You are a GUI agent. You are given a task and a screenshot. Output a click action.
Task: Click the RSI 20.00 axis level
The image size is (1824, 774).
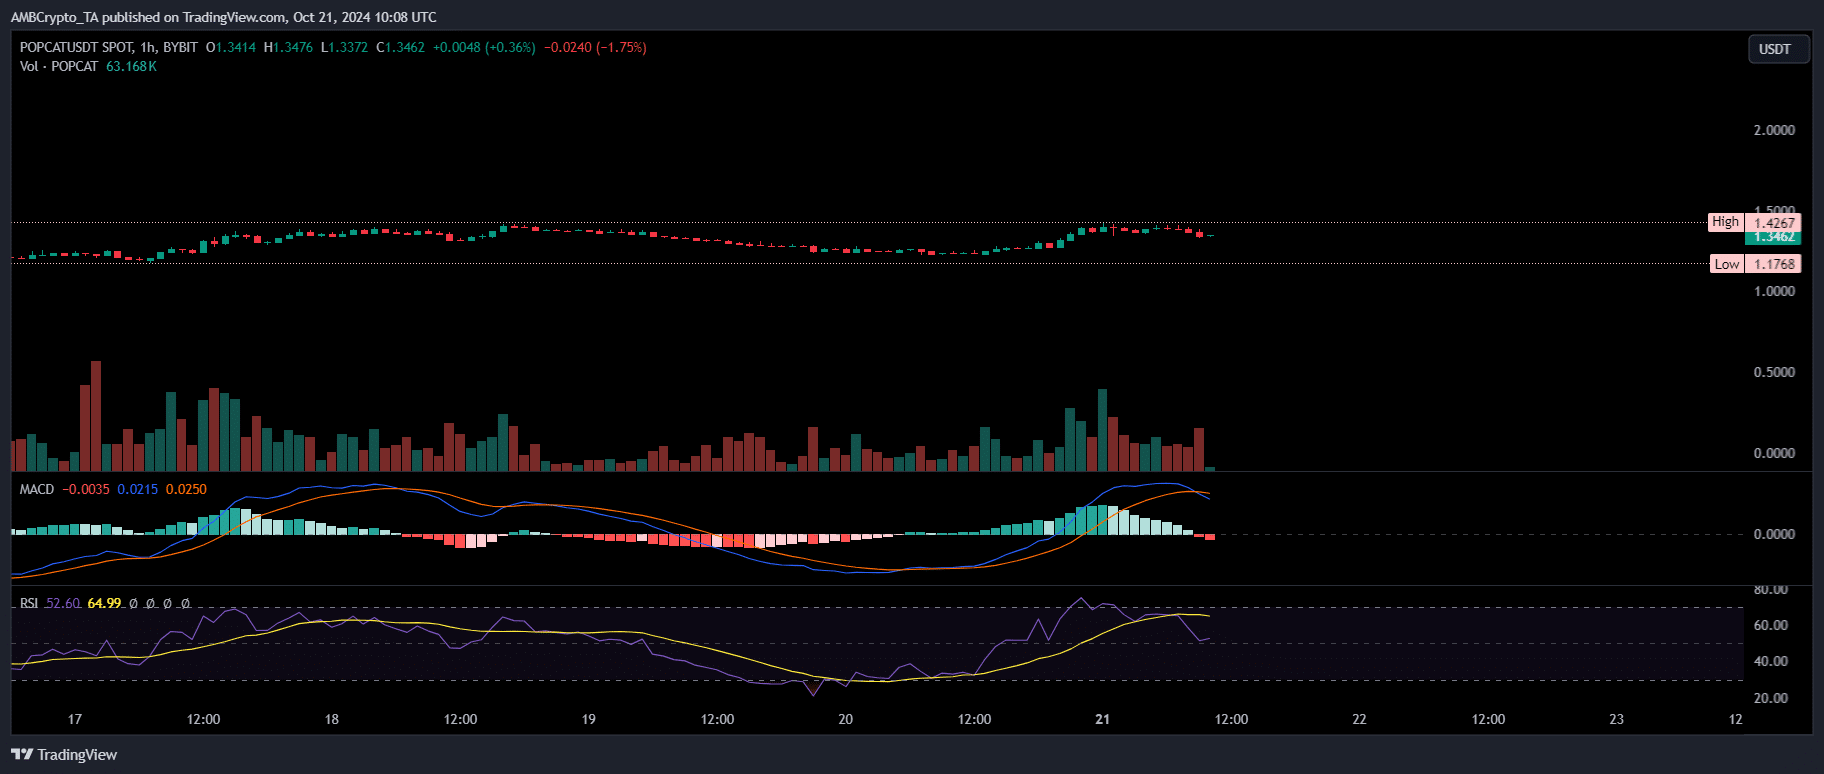(x=1771, y=698)
